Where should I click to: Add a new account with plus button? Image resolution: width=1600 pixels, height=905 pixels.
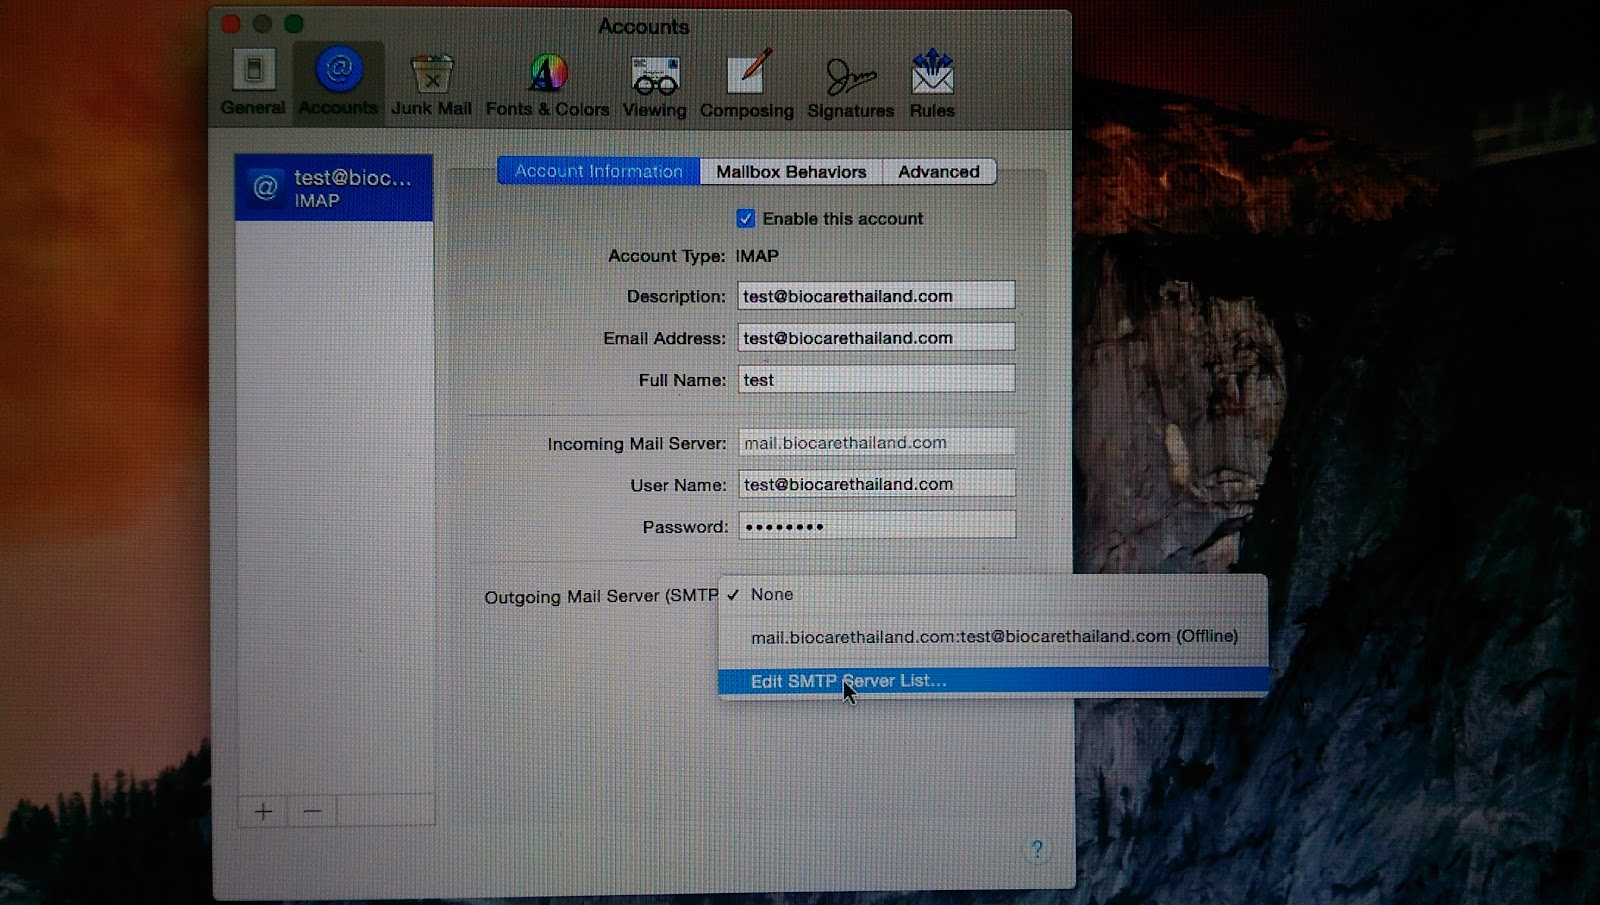click(263, 811)
